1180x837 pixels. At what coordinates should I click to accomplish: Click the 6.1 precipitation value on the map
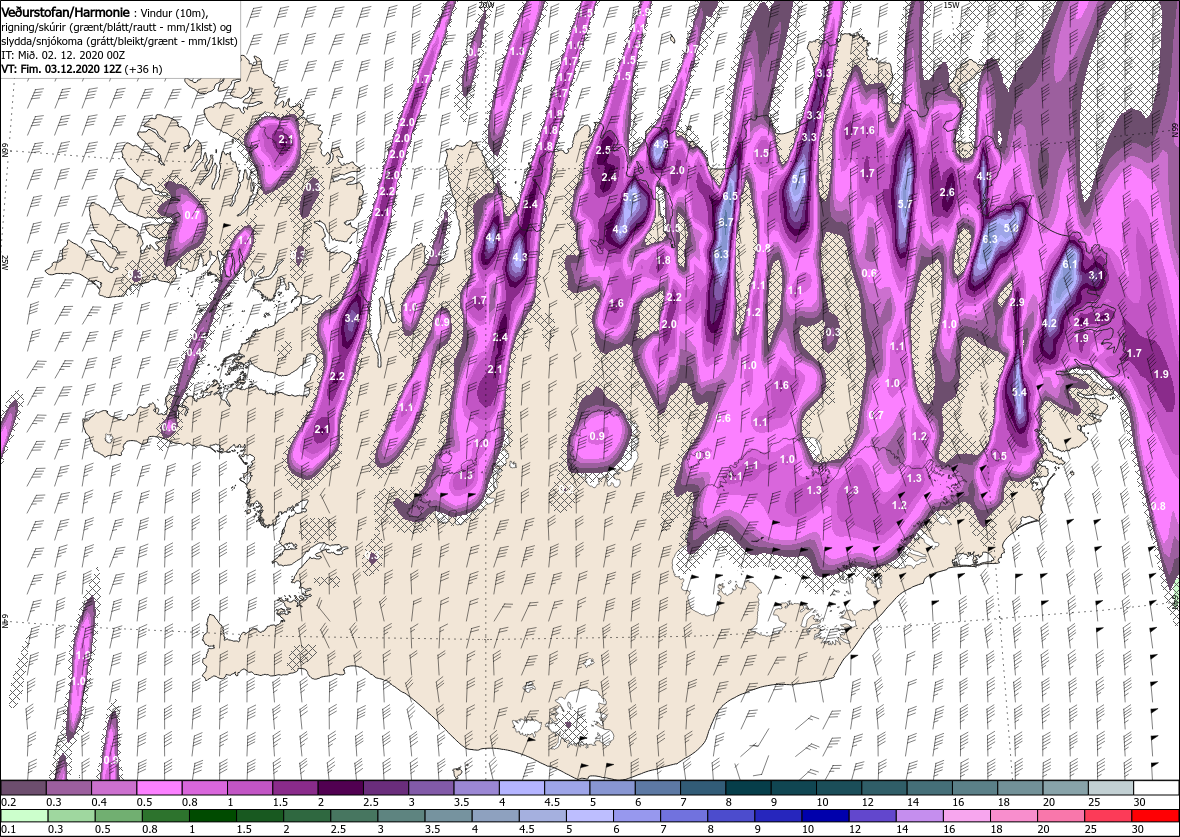pyautogui.click(x=1069, y=264)
